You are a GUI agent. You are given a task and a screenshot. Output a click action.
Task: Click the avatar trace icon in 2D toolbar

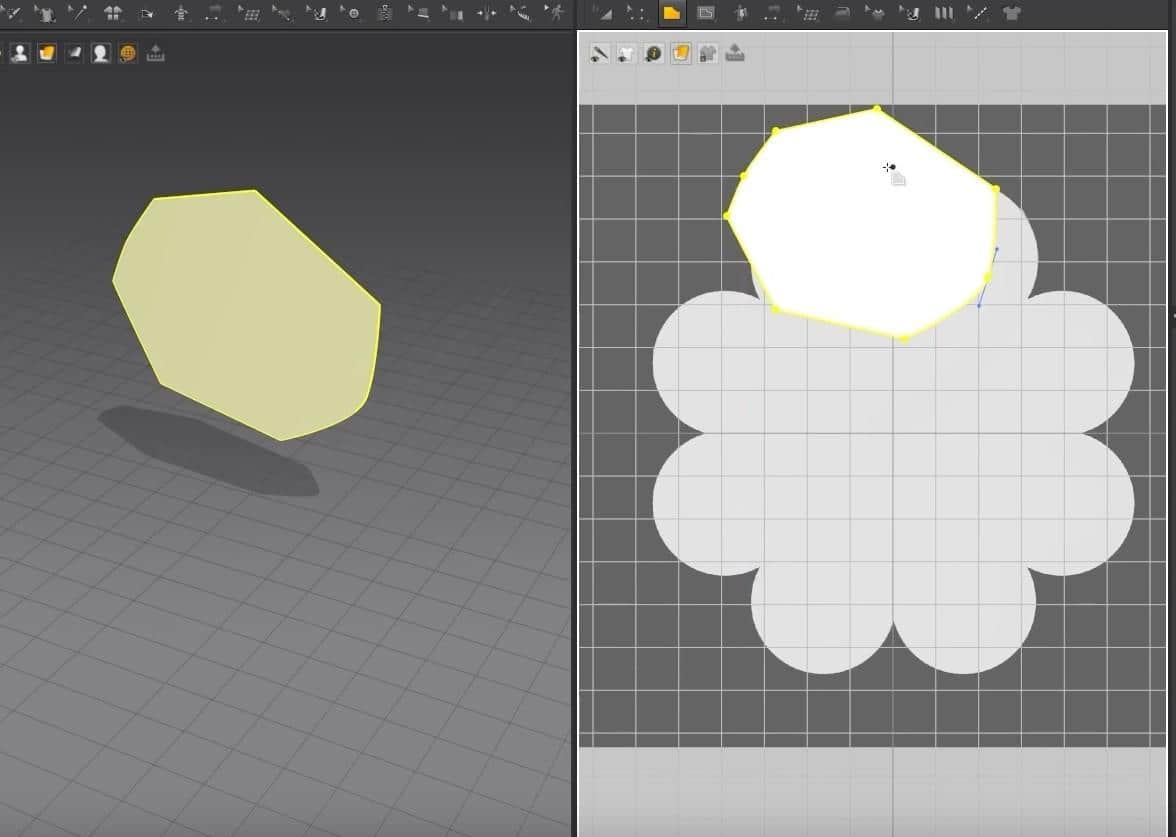(740, 13)
